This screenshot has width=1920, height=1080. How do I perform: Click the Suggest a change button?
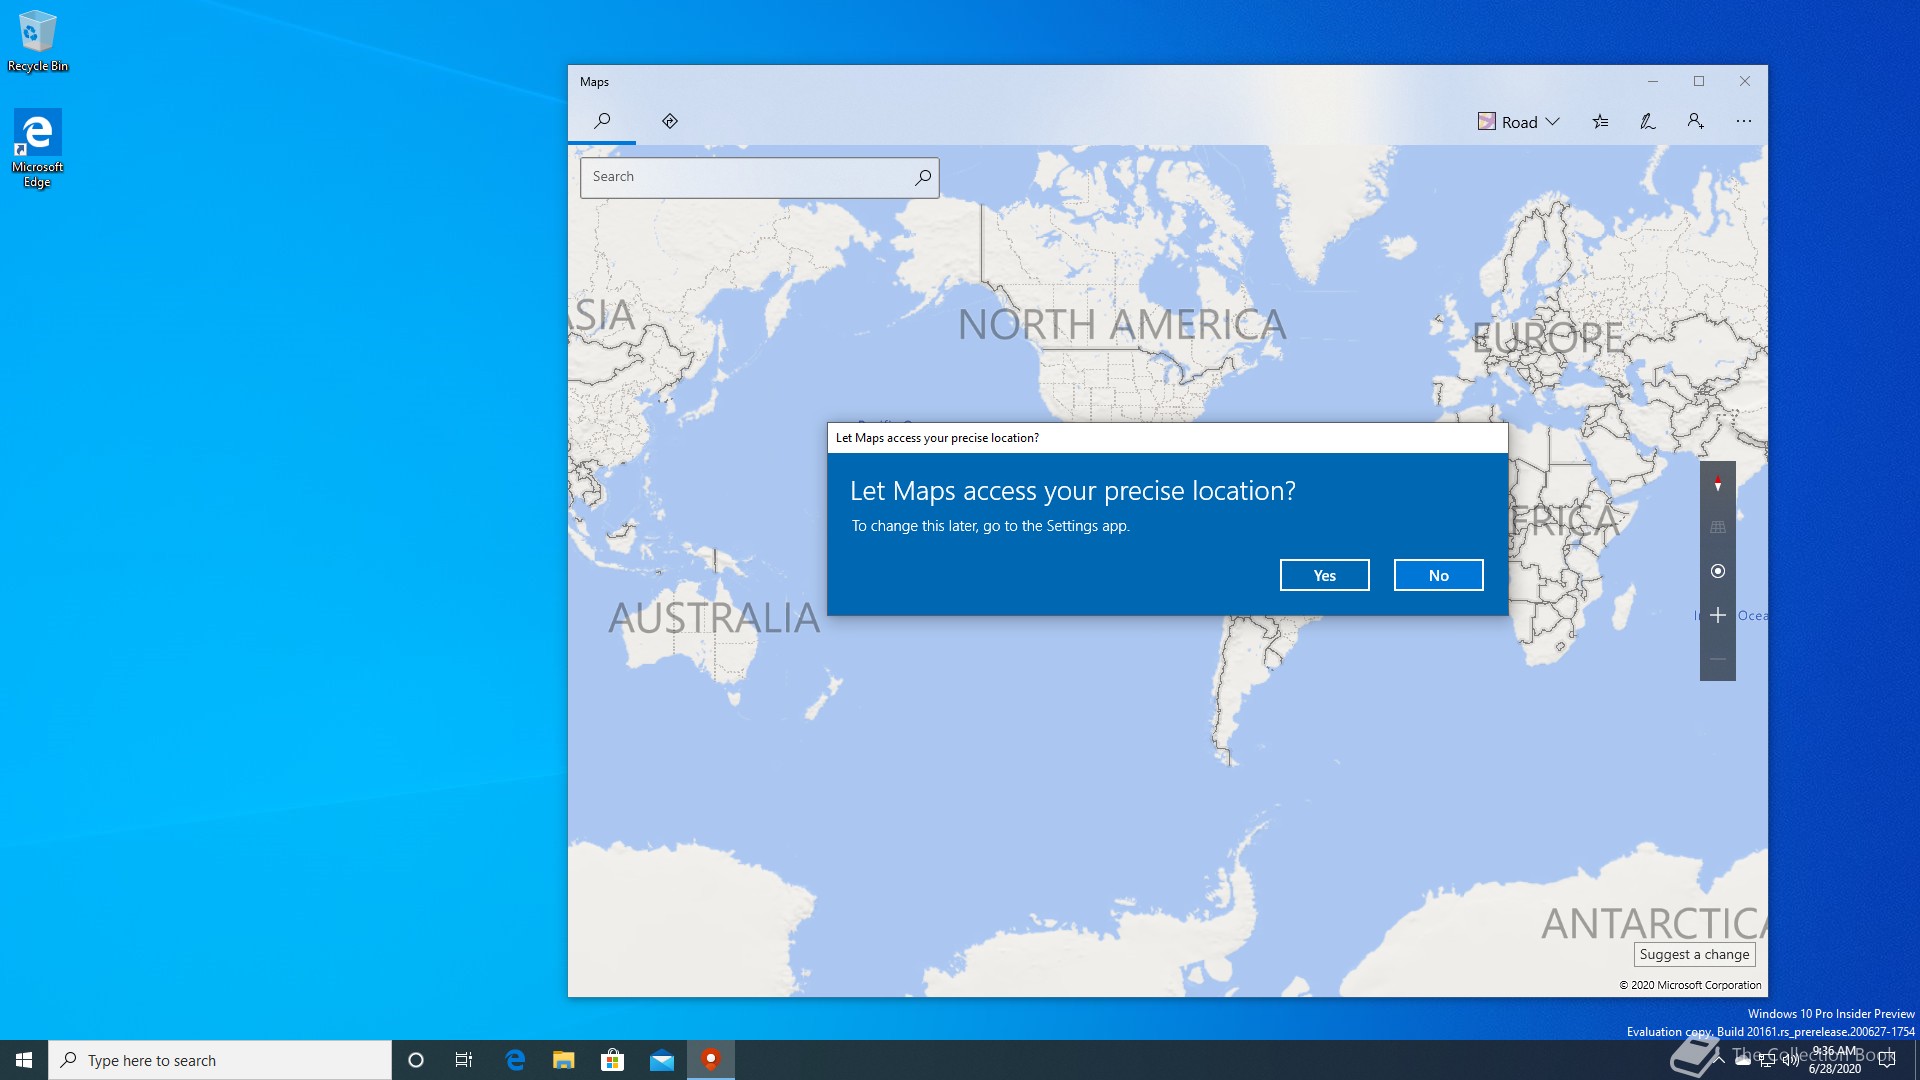coord(1695,954)
